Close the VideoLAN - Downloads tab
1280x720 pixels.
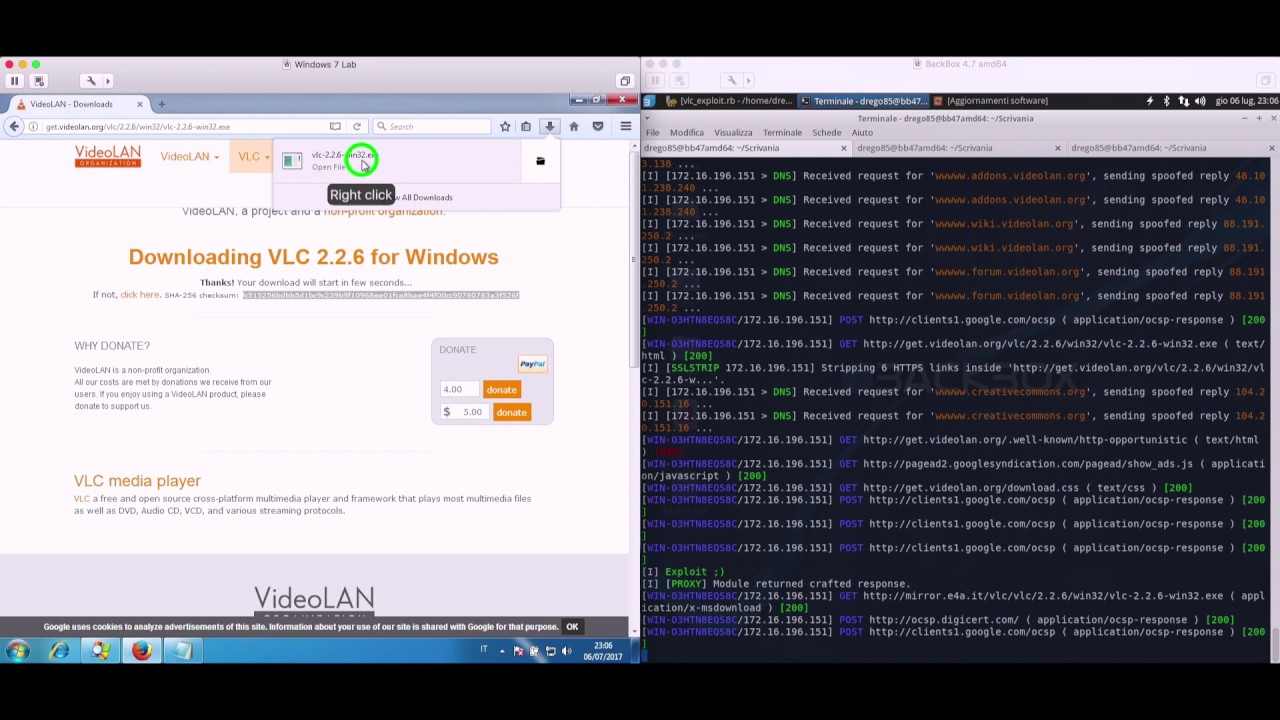139,104
